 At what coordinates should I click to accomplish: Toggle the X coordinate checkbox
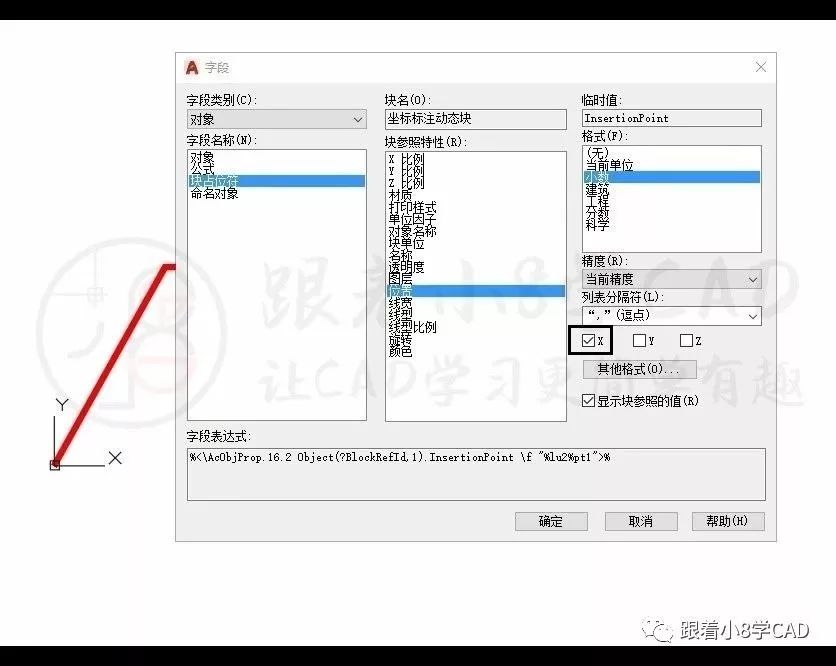click(588, 340)
